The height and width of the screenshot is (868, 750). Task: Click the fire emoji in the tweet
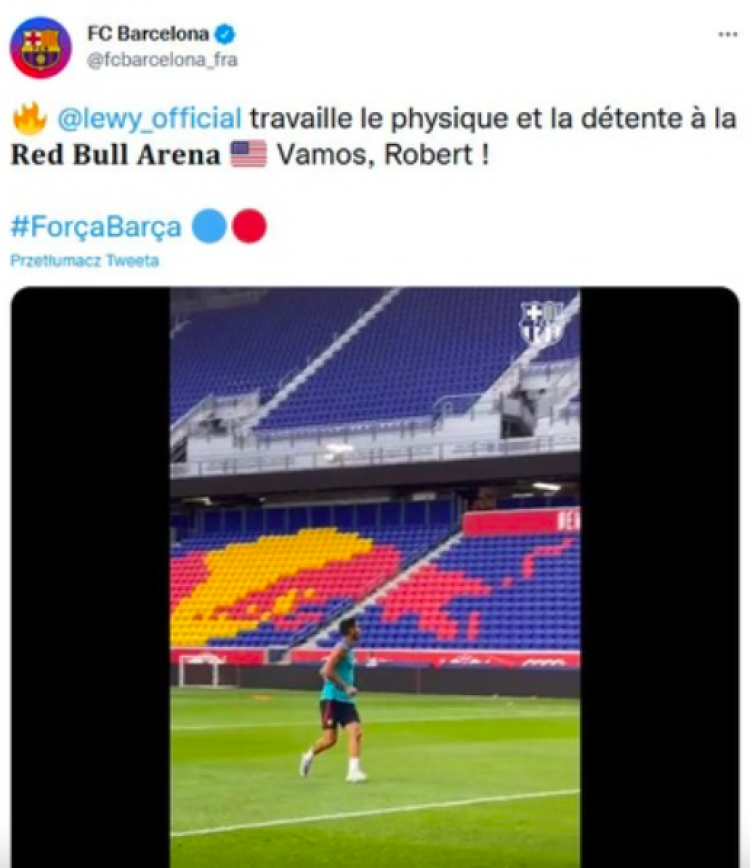click(29, 118)
